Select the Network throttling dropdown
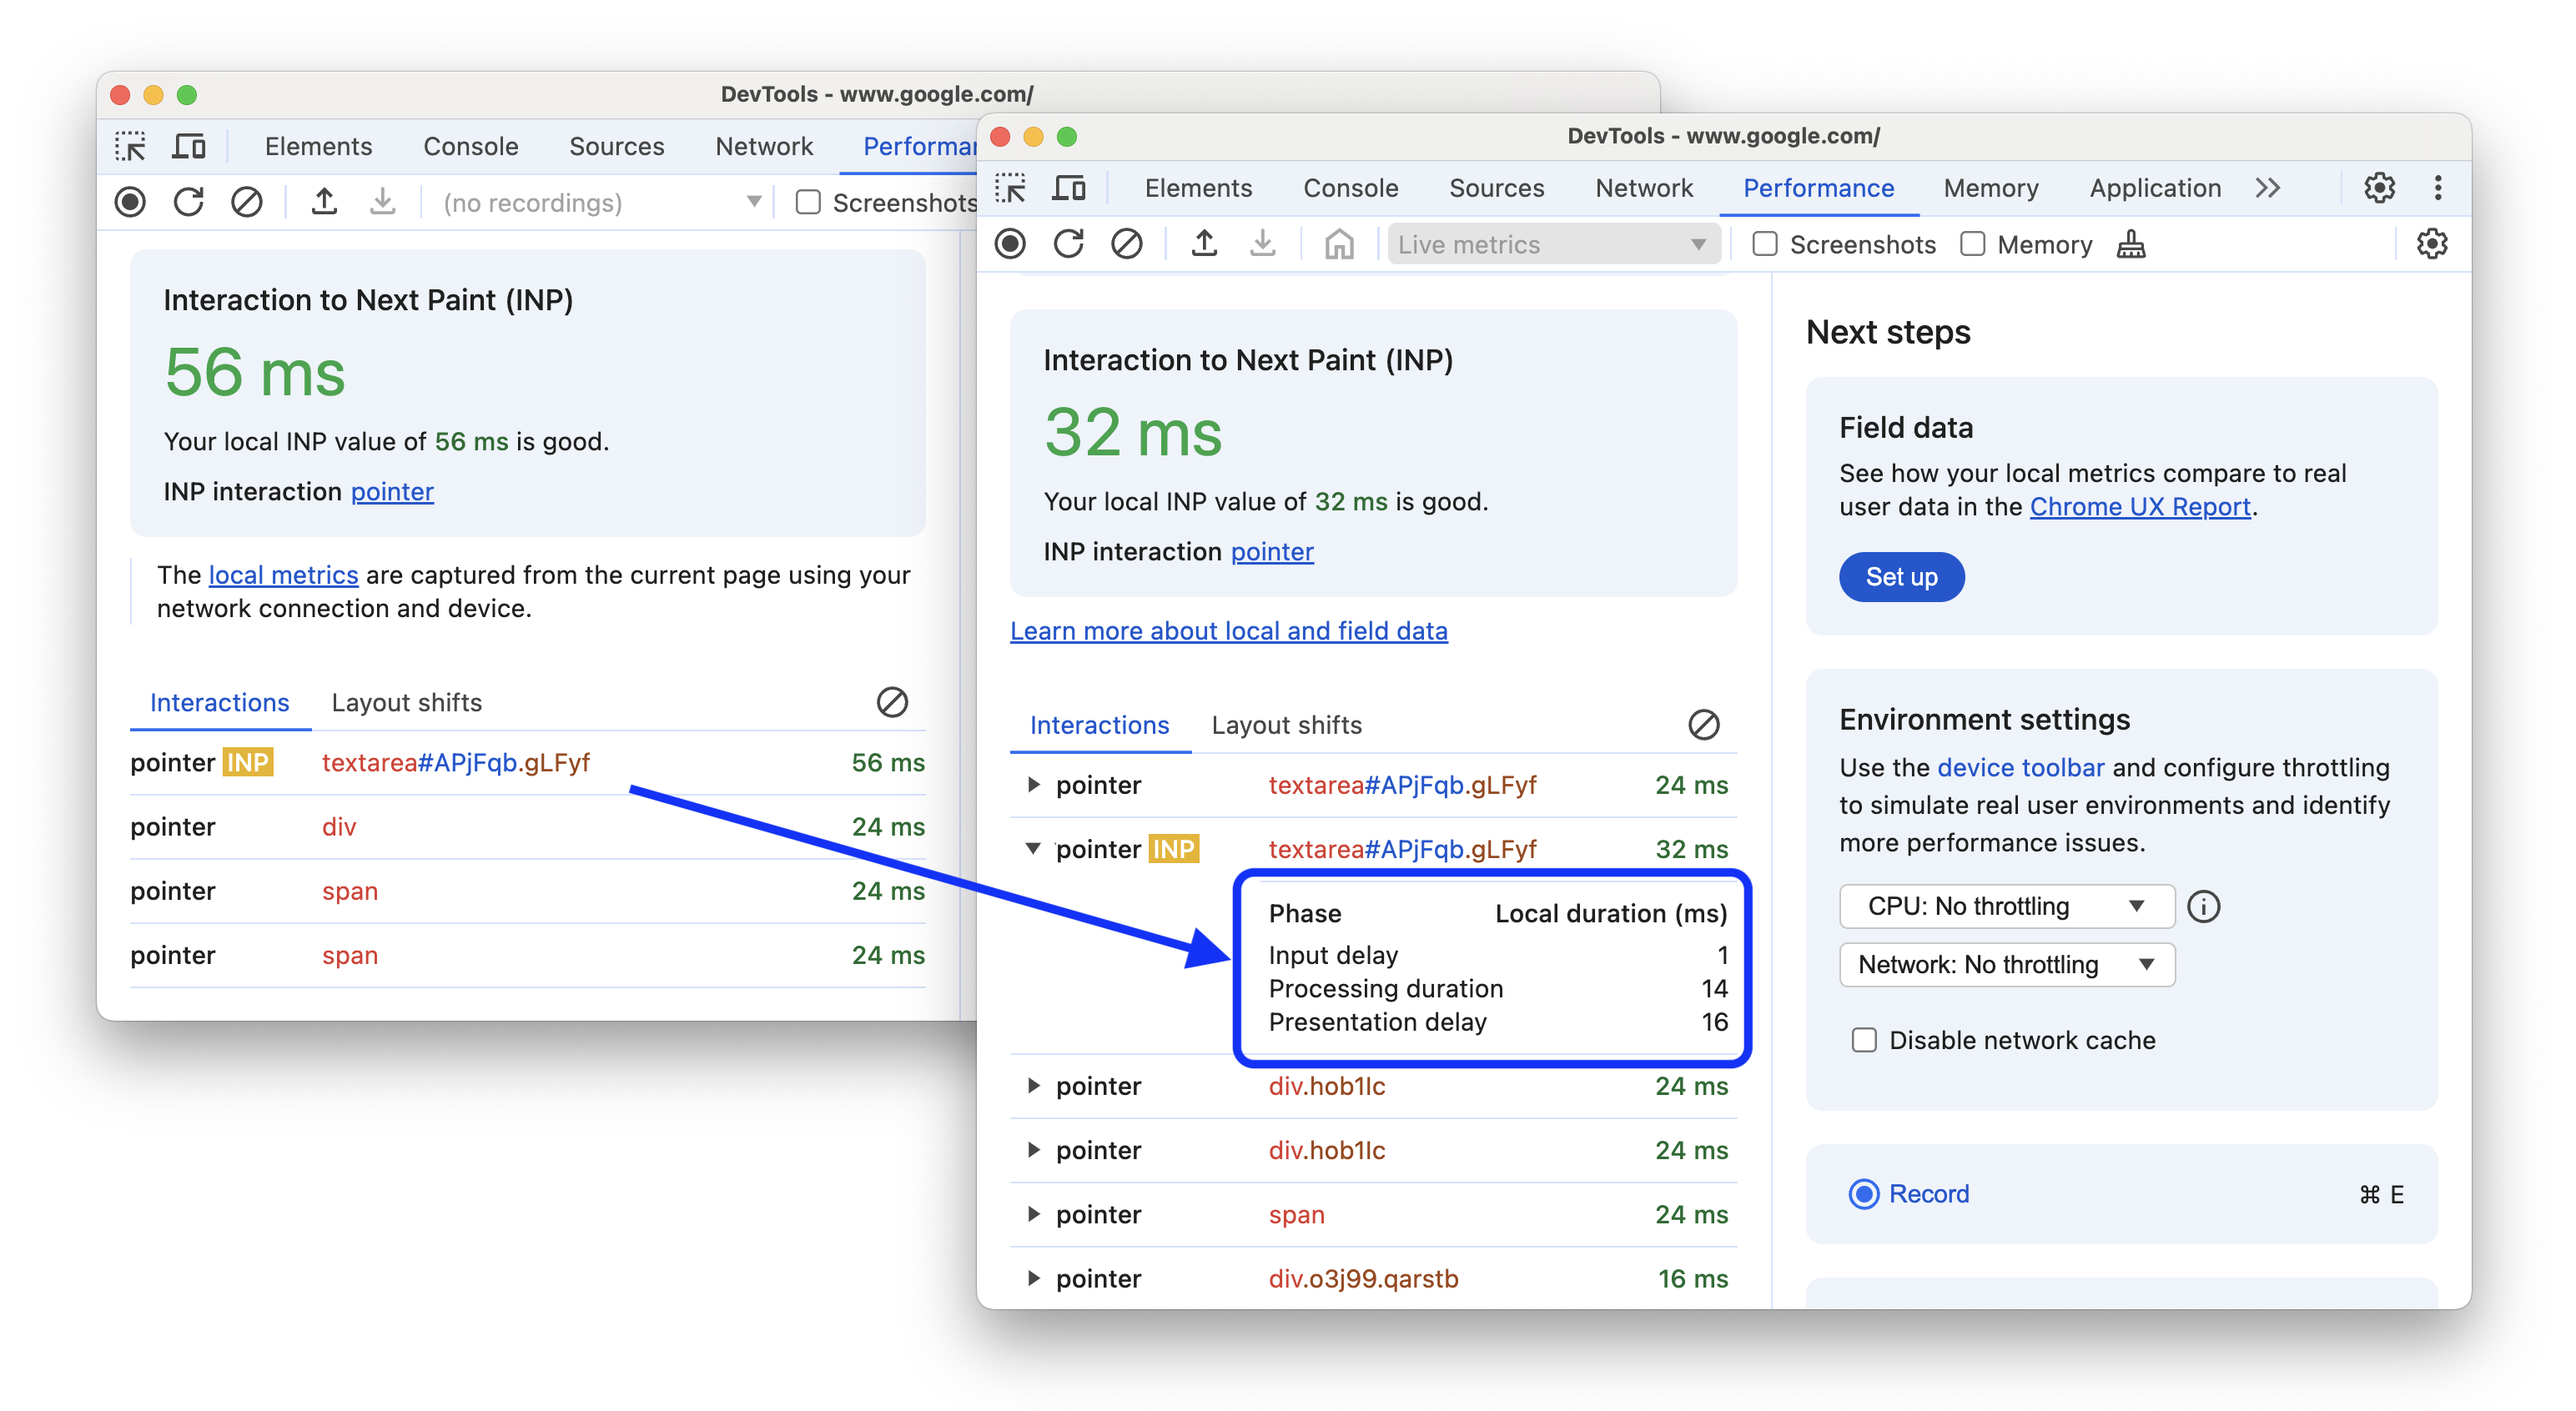Screen dimensions: 2576x1411 pyautogui.click(x=2004, y=962)
